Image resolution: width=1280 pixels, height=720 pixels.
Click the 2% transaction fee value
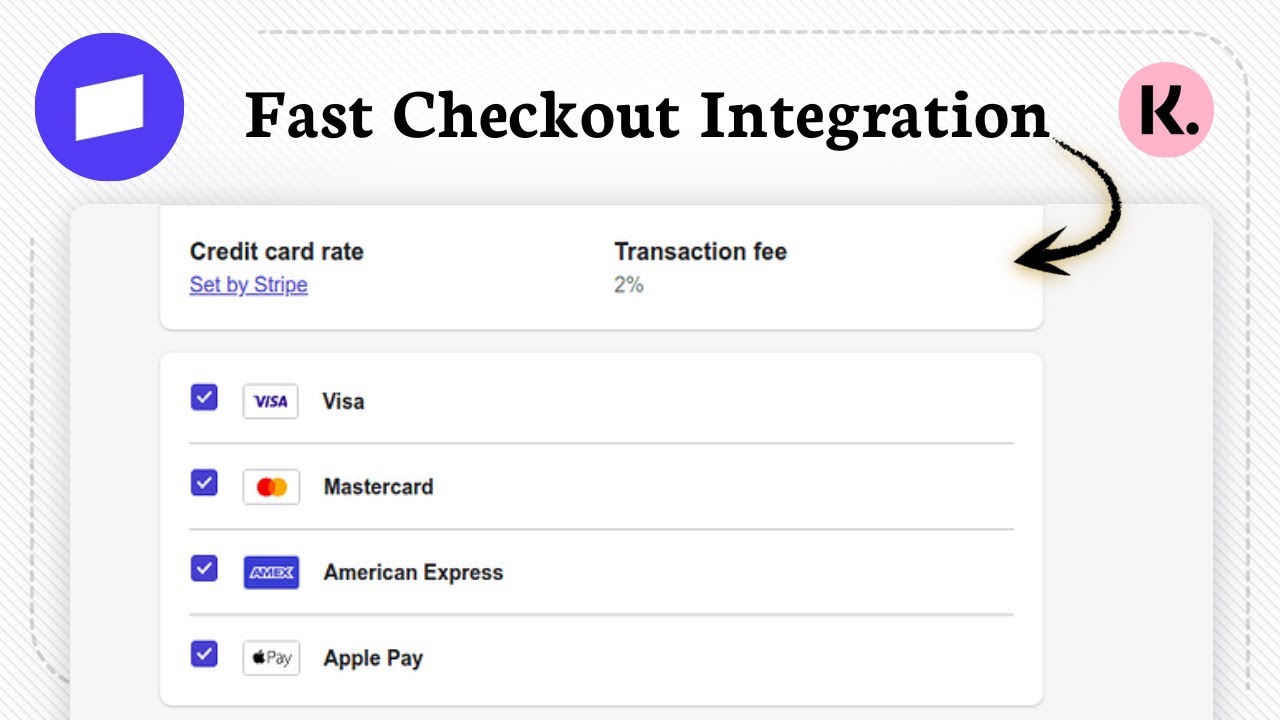tap(629, 285)
